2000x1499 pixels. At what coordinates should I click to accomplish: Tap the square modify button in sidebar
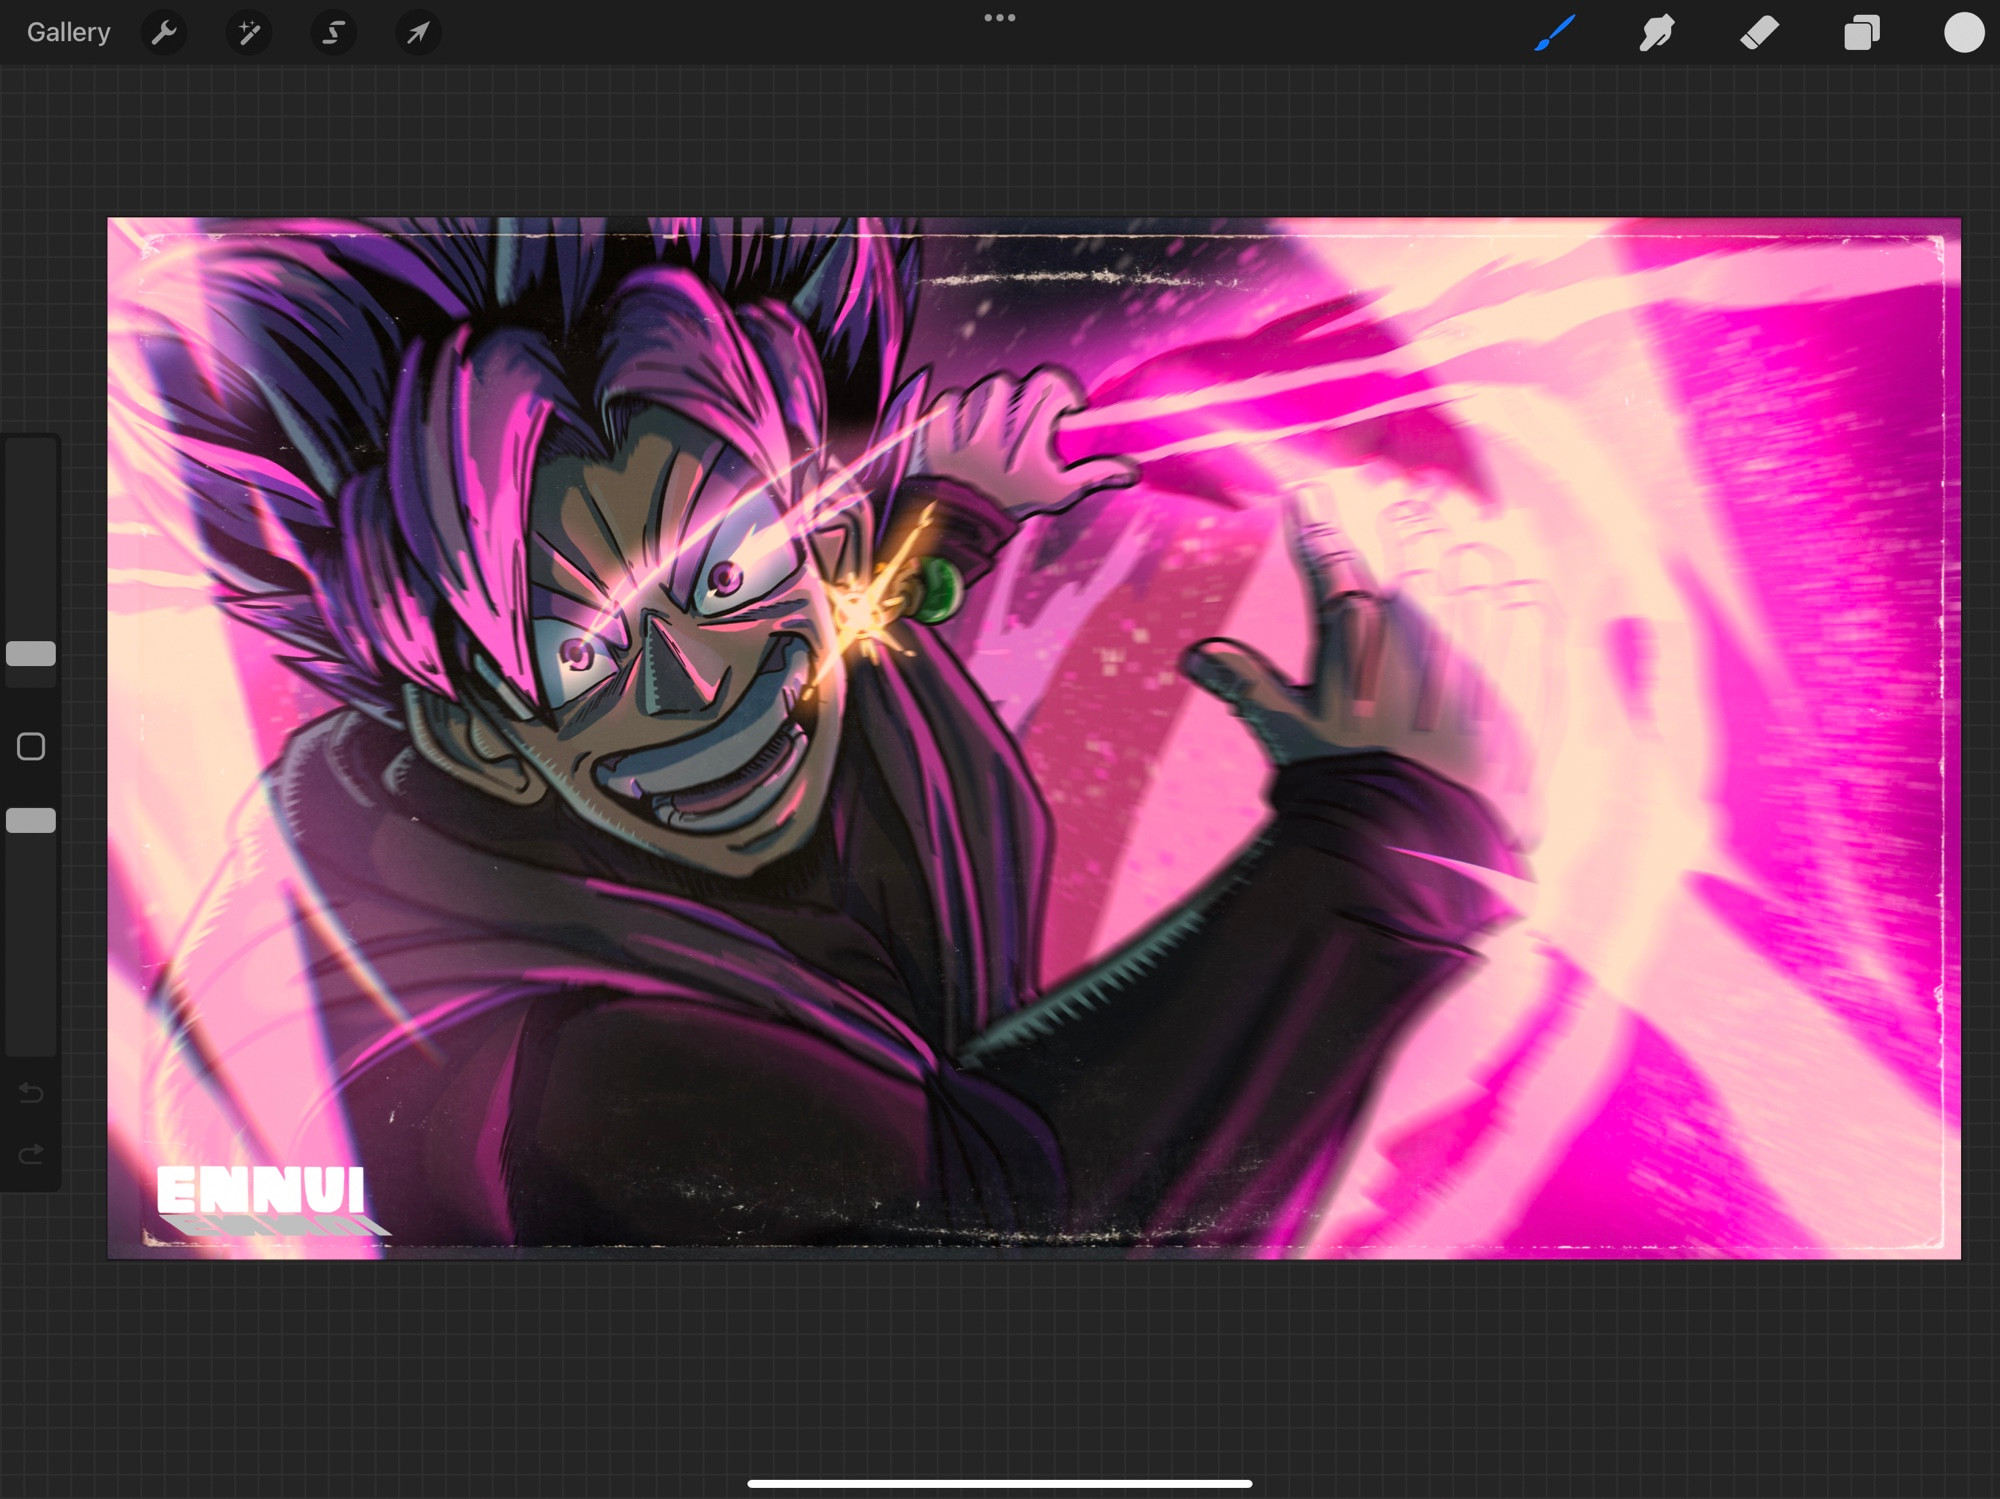point(31,747)
